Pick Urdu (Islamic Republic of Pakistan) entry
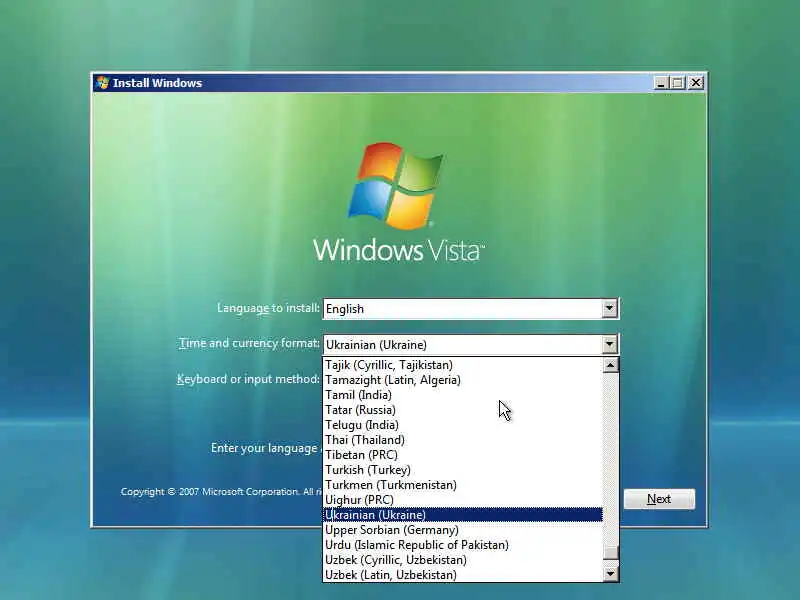Screen dimensions: 800x600 463,545
